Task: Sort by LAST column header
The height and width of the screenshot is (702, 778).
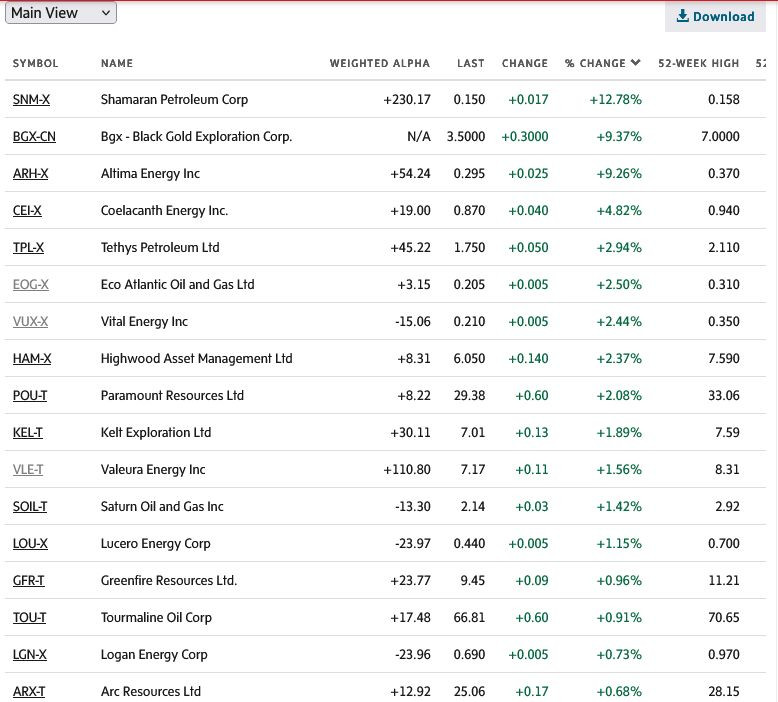Action: click(470, 63)
